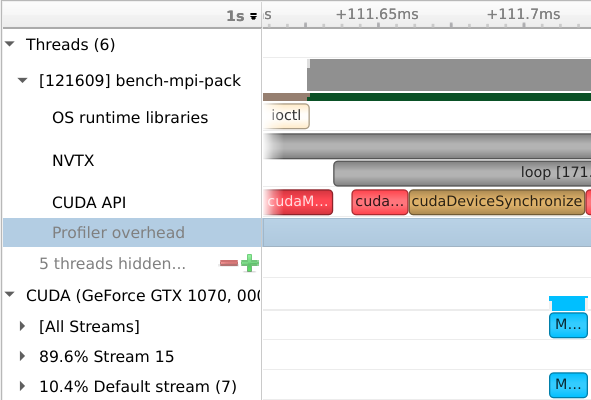The height and width of the screenshot is (400, 591).
Task: Select the CUDA API row label
Action: (89, 202)
